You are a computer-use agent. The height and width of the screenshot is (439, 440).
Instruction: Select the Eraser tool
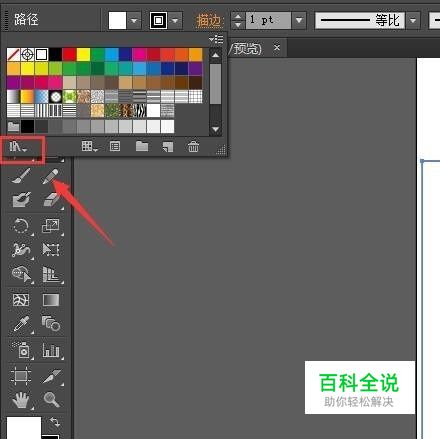[51, 200]
